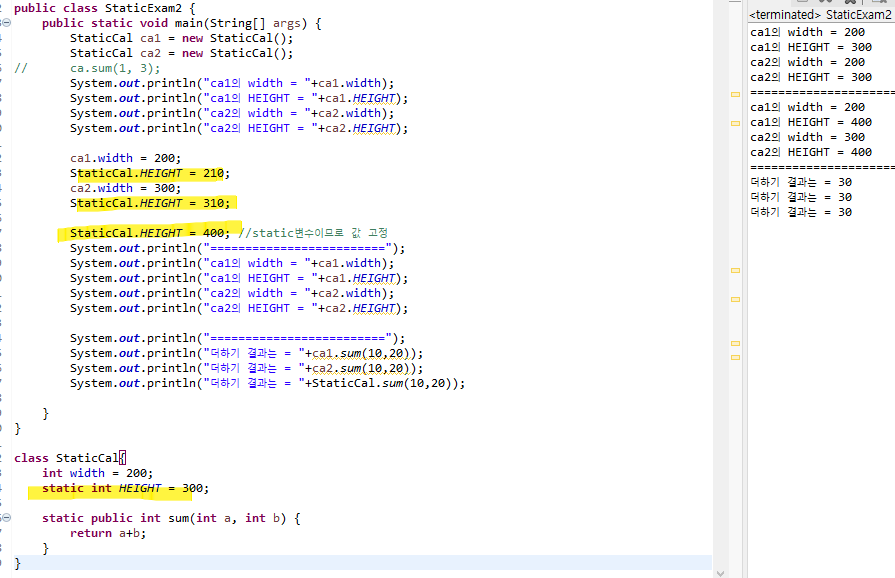The width and height of the screenshot is (895, 578).
Task: Click the highlighted 'StaticCal.HEIGHT = 310' statement
Action: click(x=150, y=203)
